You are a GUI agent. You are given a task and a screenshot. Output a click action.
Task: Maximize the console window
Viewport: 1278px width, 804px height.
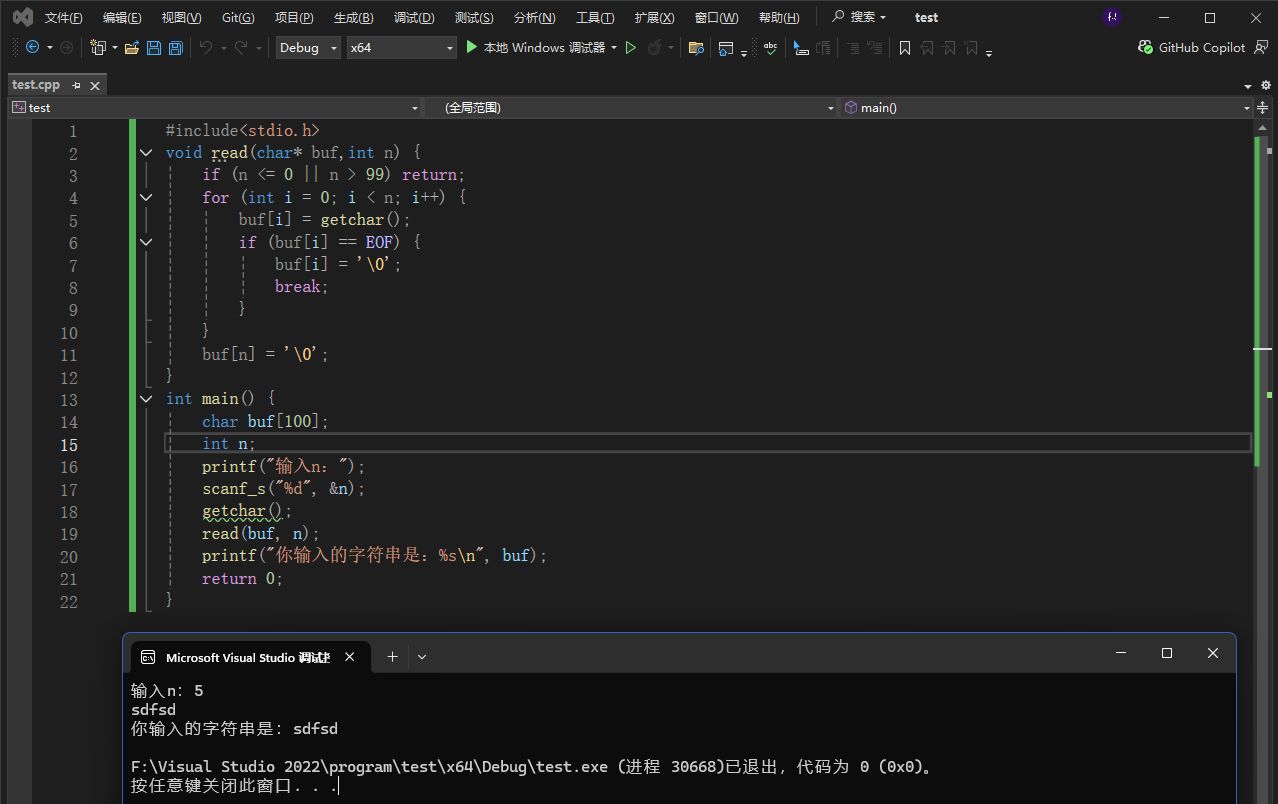tap(1166, 653)
